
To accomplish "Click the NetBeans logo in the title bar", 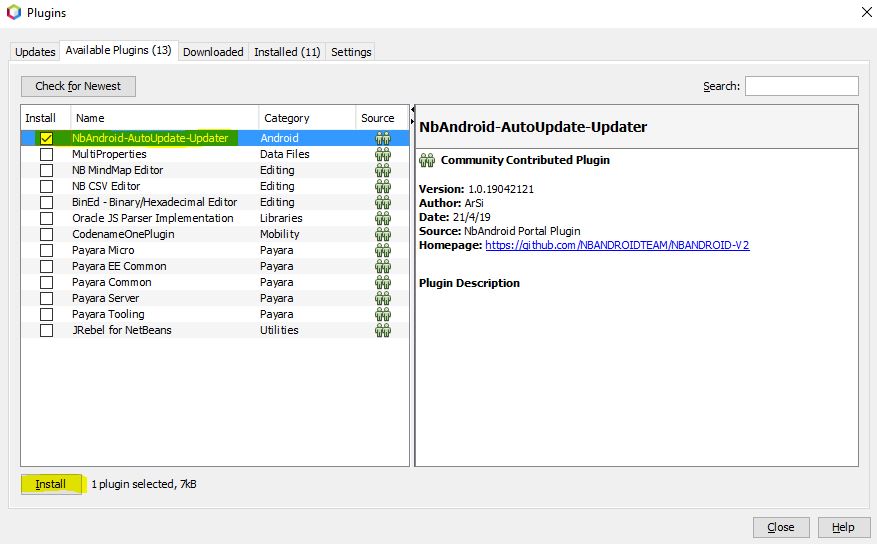I will click(x=13, y=12).
